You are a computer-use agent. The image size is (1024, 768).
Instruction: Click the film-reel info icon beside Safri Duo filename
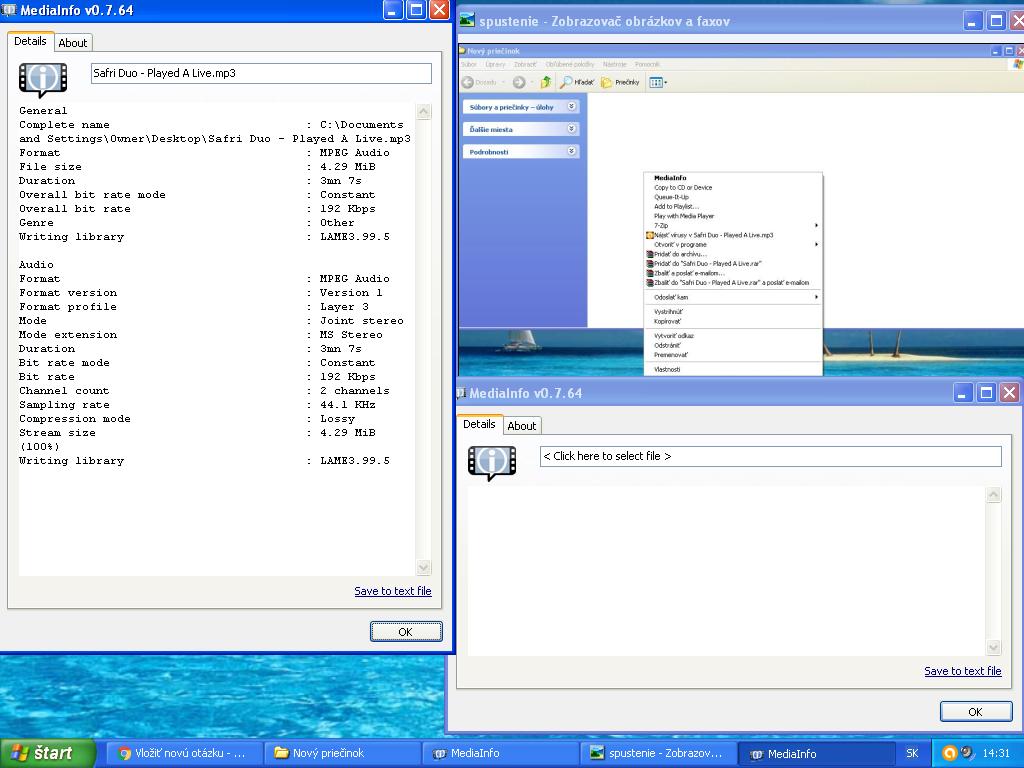(43, 79)
